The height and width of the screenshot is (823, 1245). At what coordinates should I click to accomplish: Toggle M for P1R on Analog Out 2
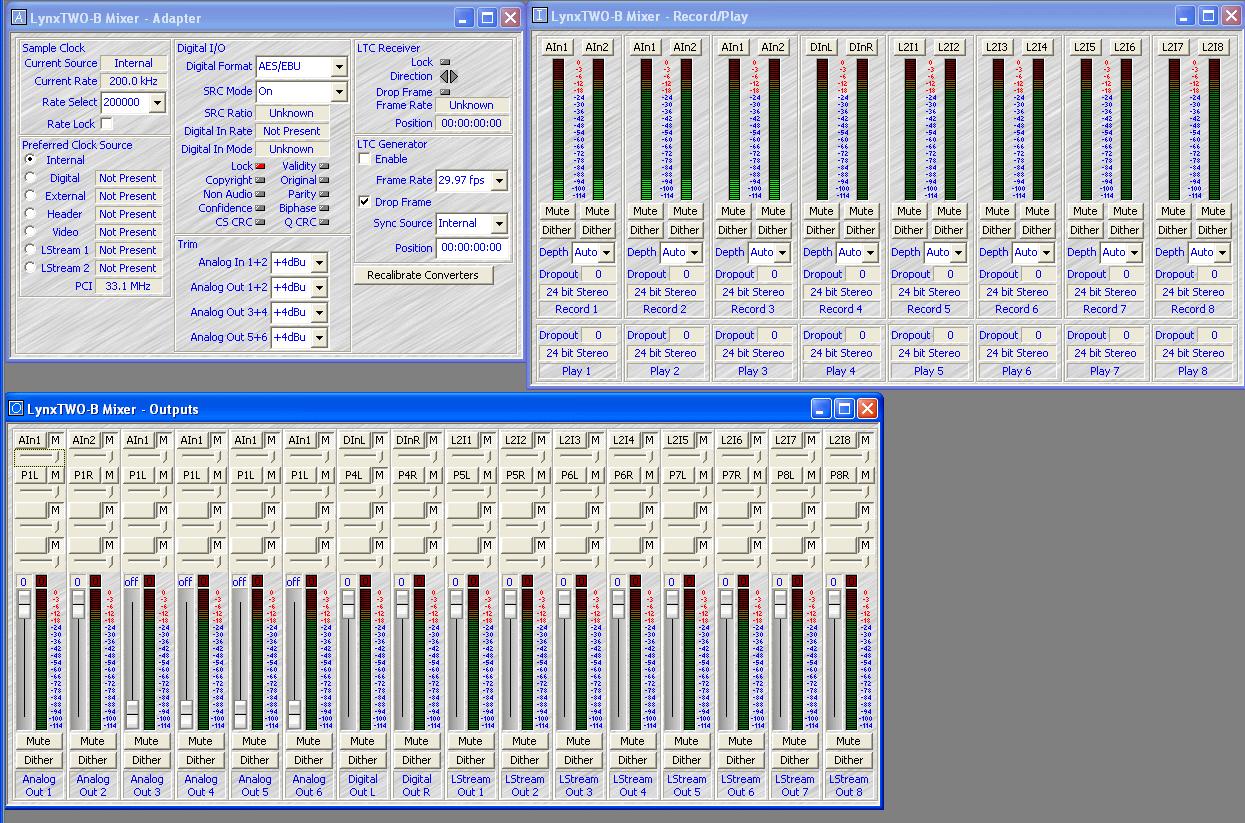pyautogui.click(x=110, y=475)
